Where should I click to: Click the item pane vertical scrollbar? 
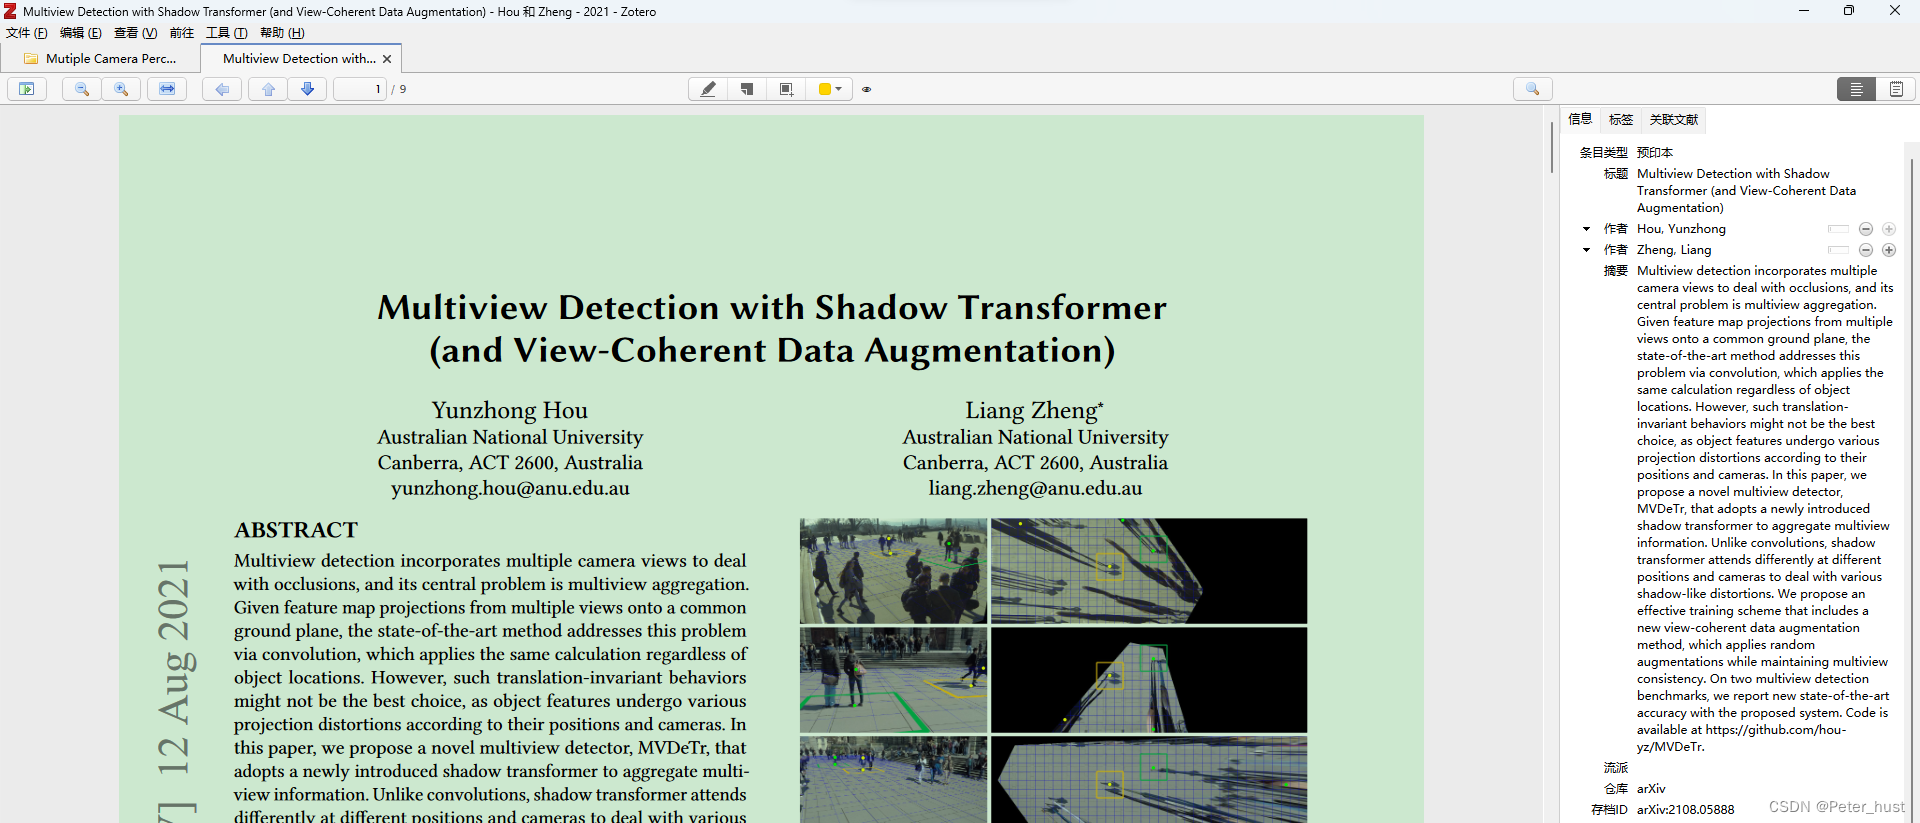pos(1913,480)
